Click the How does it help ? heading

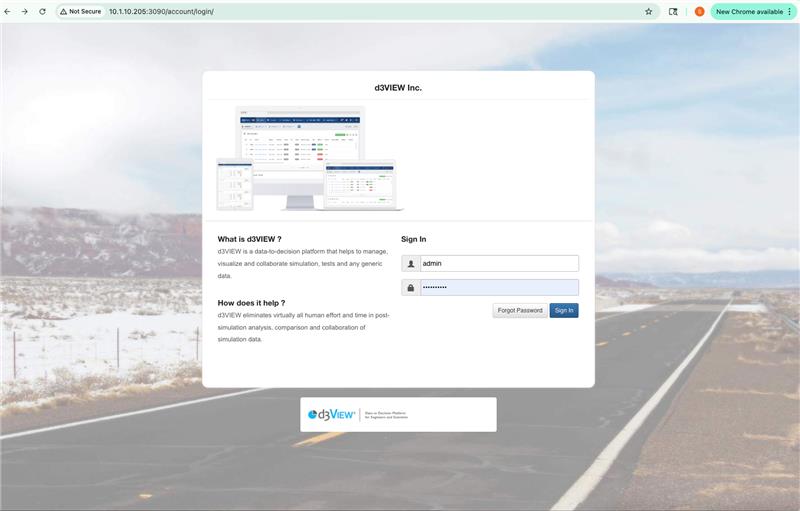[x=252, y=303]
